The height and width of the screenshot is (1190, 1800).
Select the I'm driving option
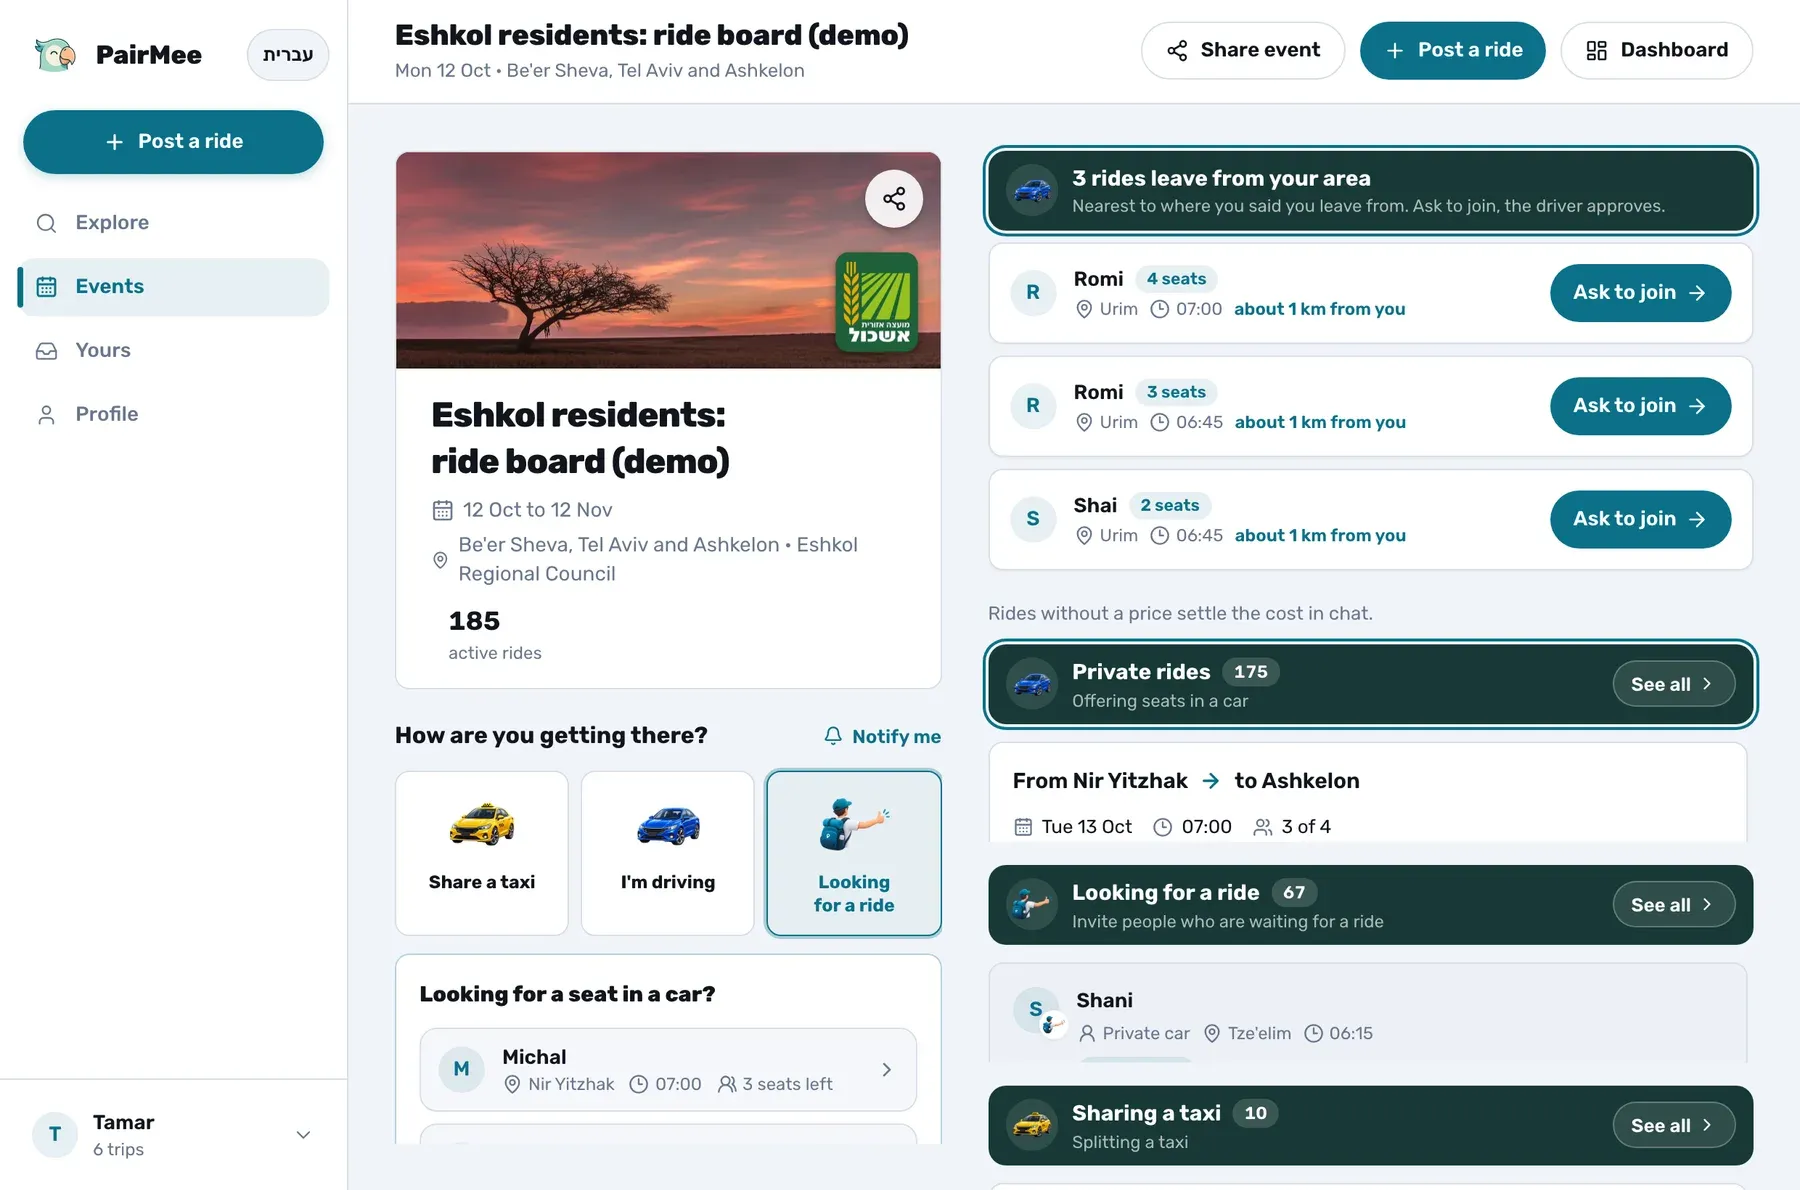(668, 853)
